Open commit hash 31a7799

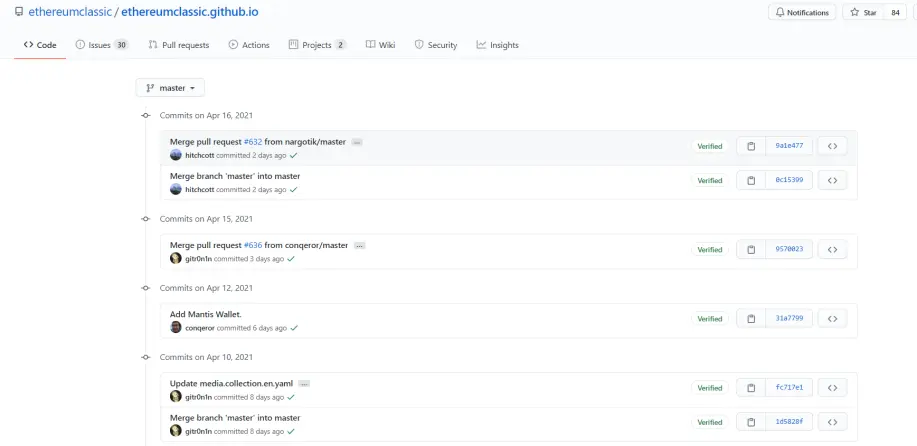pyautogui.click(x=789, y=319)
